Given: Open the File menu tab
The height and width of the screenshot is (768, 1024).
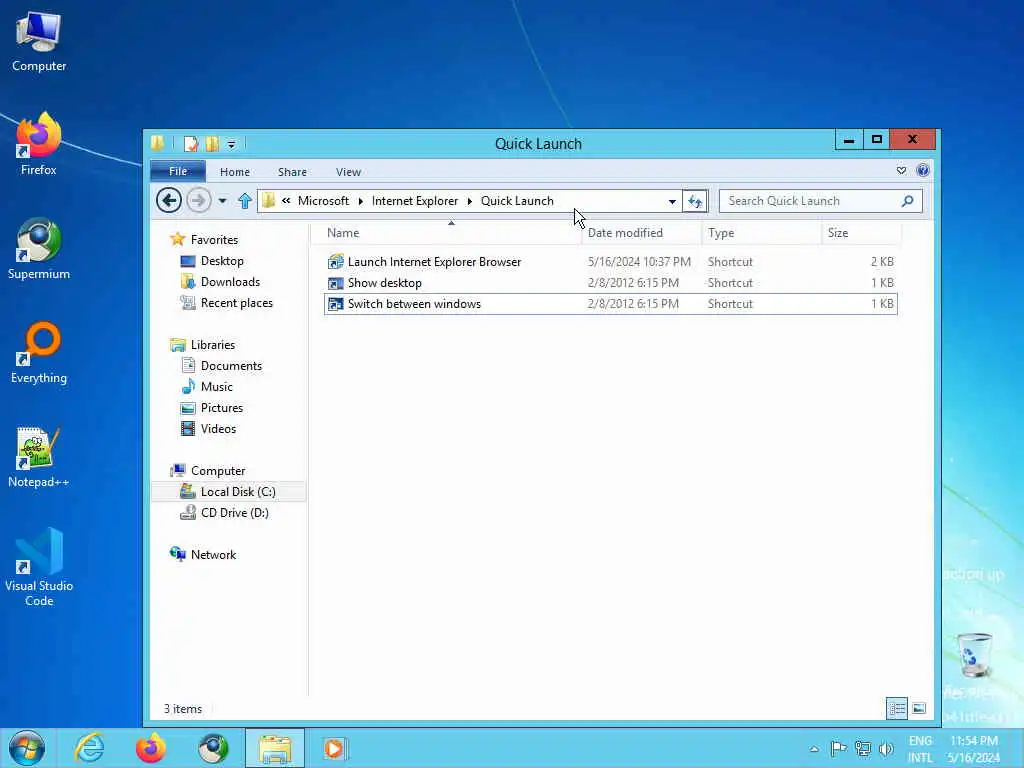Looking at the screenshot, I should point(178,171).
